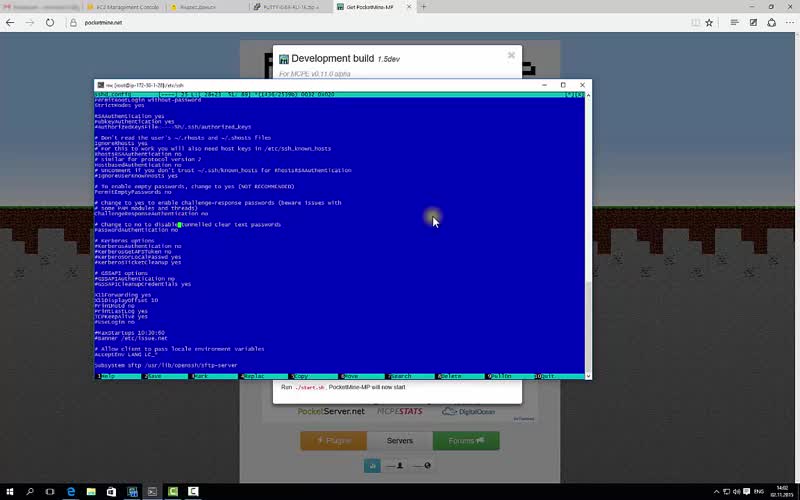This screenshot has width=800, height=500.
Task: Reload the pocketmine.net page
Action: click(x=49, y=22)
